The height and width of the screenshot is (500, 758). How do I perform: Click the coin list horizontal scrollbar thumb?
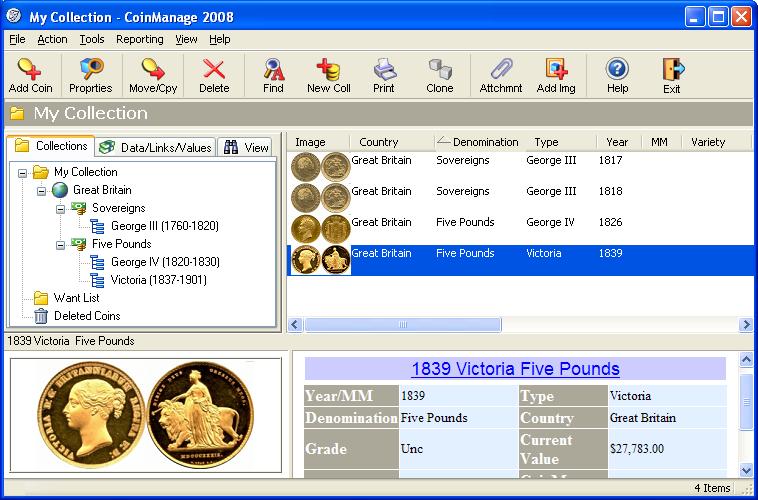click(x=403, y=324)
